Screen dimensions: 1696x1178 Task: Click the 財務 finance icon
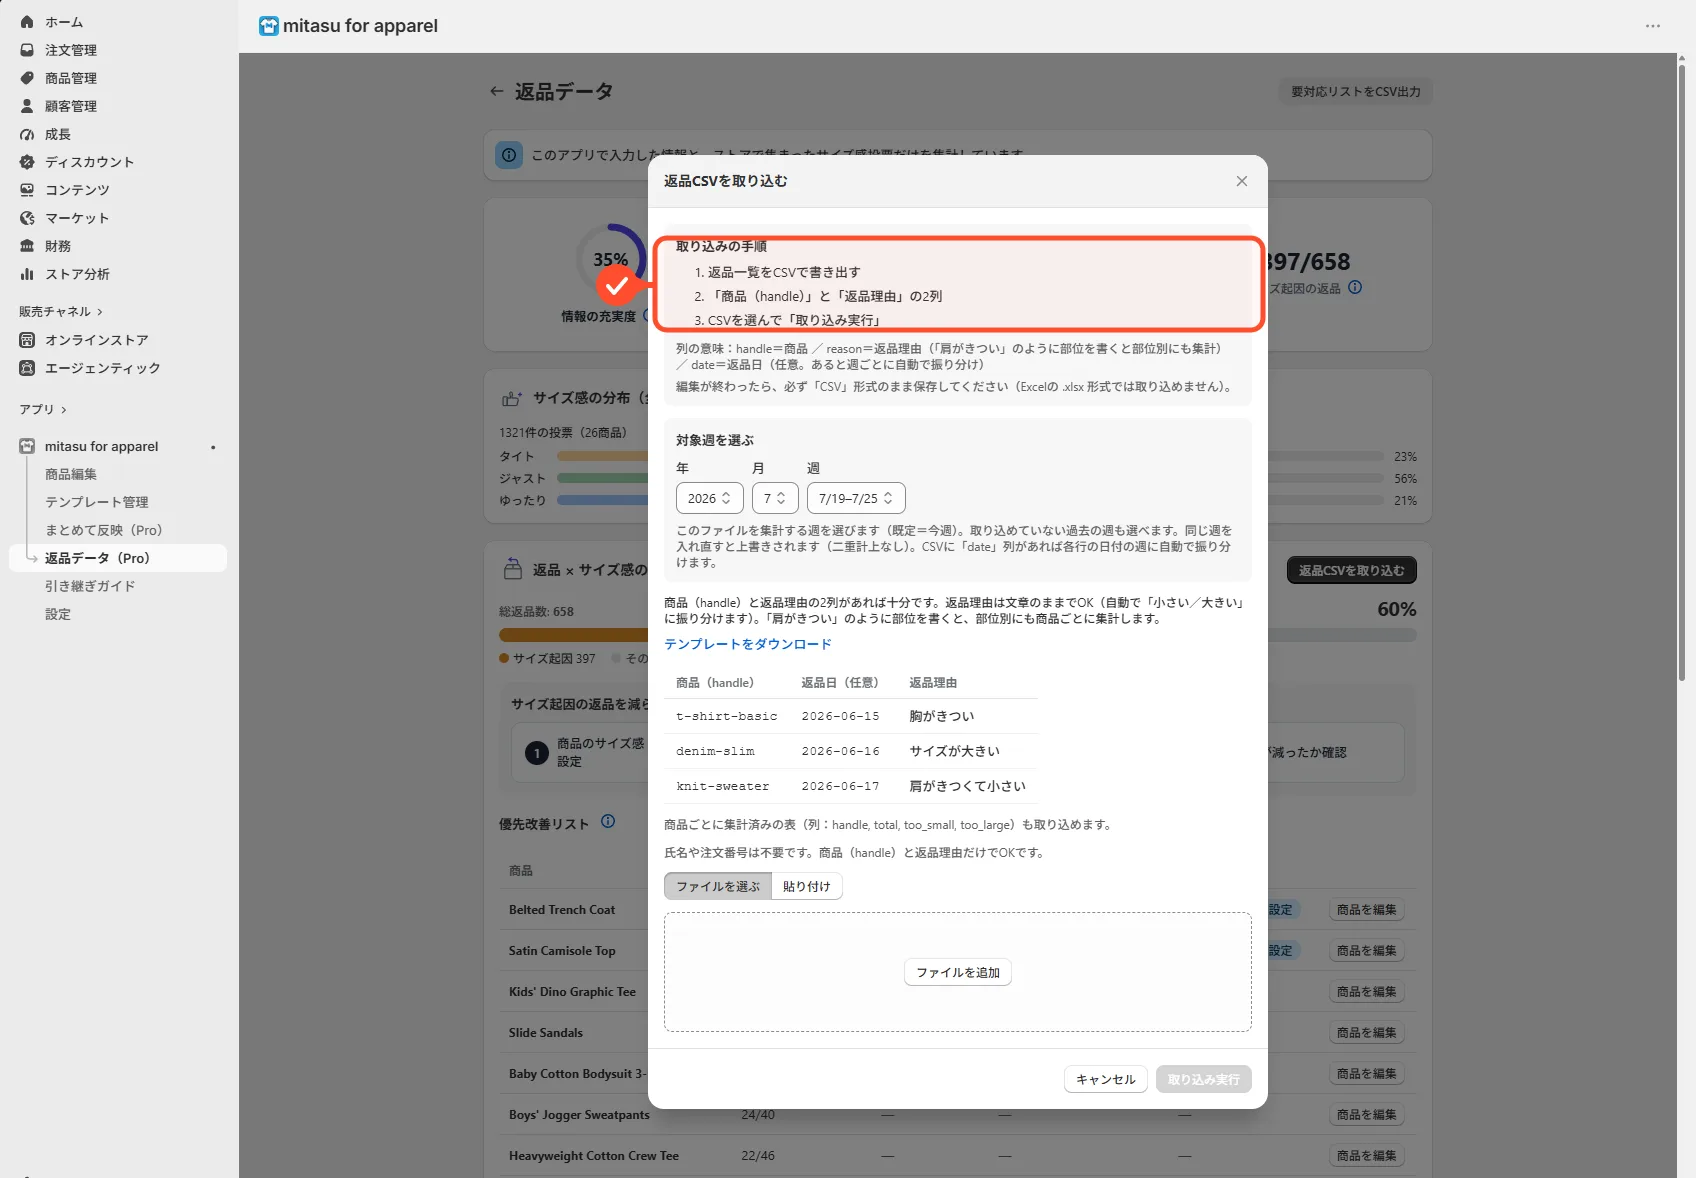[x=27, y=246]
